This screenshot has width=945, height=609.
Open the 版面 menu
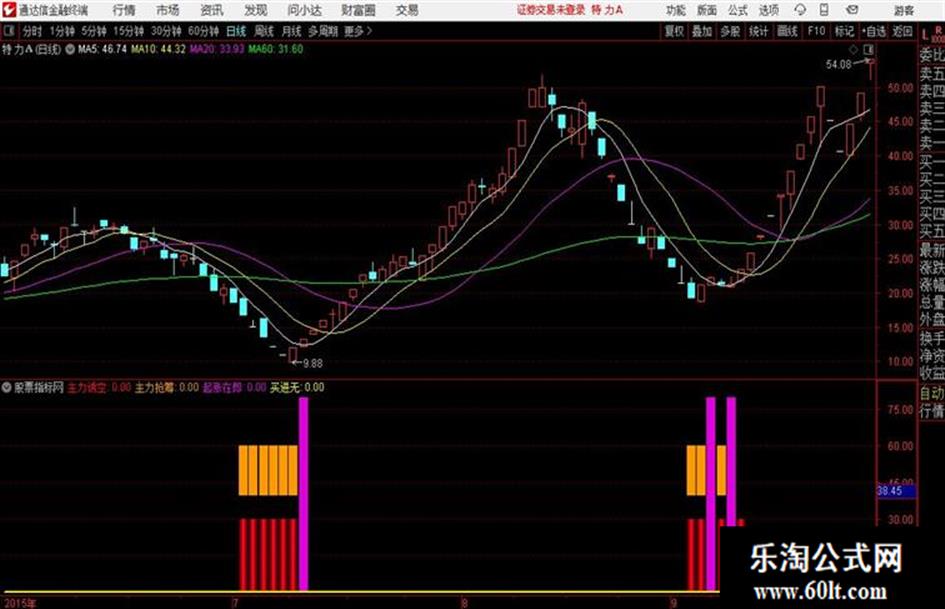coord(706,10)
